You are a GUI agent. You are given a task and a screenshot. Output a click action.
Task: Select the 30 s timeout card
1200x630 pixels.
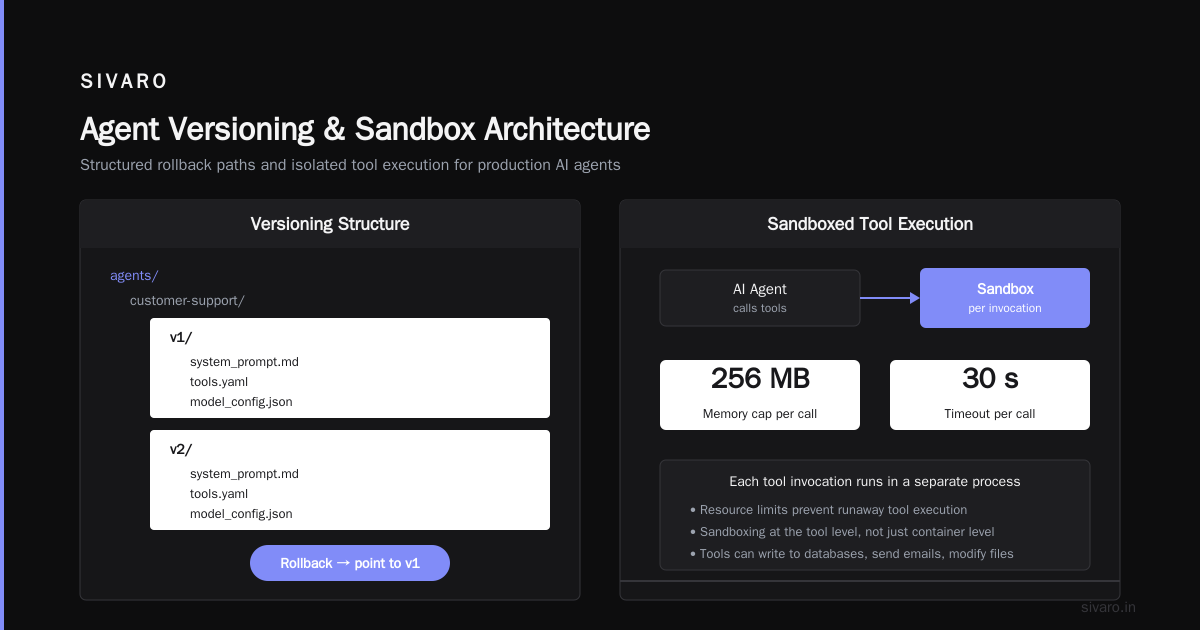pos(990,395)
